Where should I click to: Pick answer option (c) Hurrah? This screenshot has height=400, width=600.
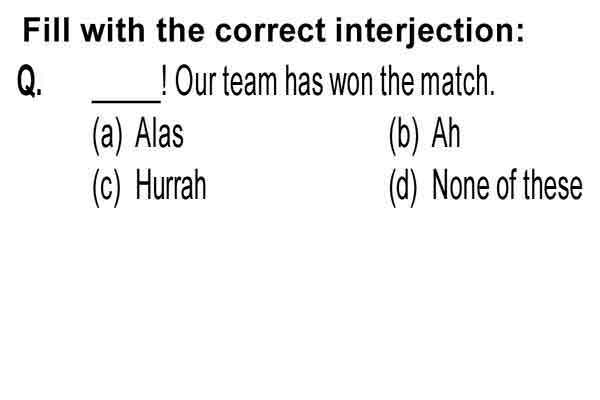point(149,187)
